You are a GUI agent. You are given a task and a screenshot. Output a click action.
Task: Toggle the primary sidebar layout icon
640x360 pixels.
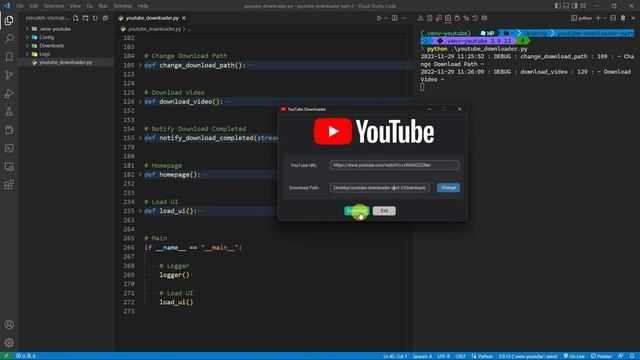(558, 6)
